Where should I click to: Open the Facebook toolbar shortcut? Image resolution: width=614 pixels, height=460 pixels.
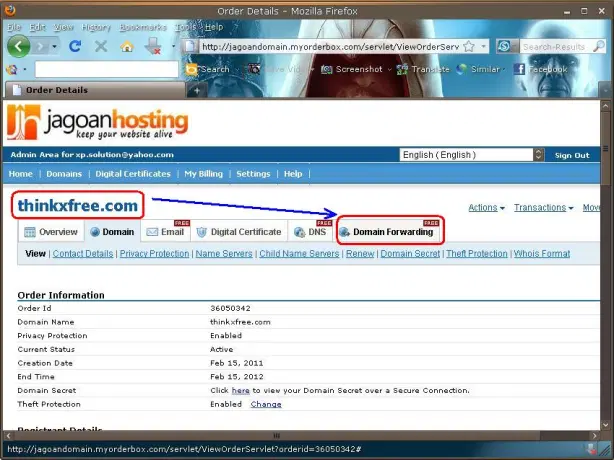coord(540,69)
